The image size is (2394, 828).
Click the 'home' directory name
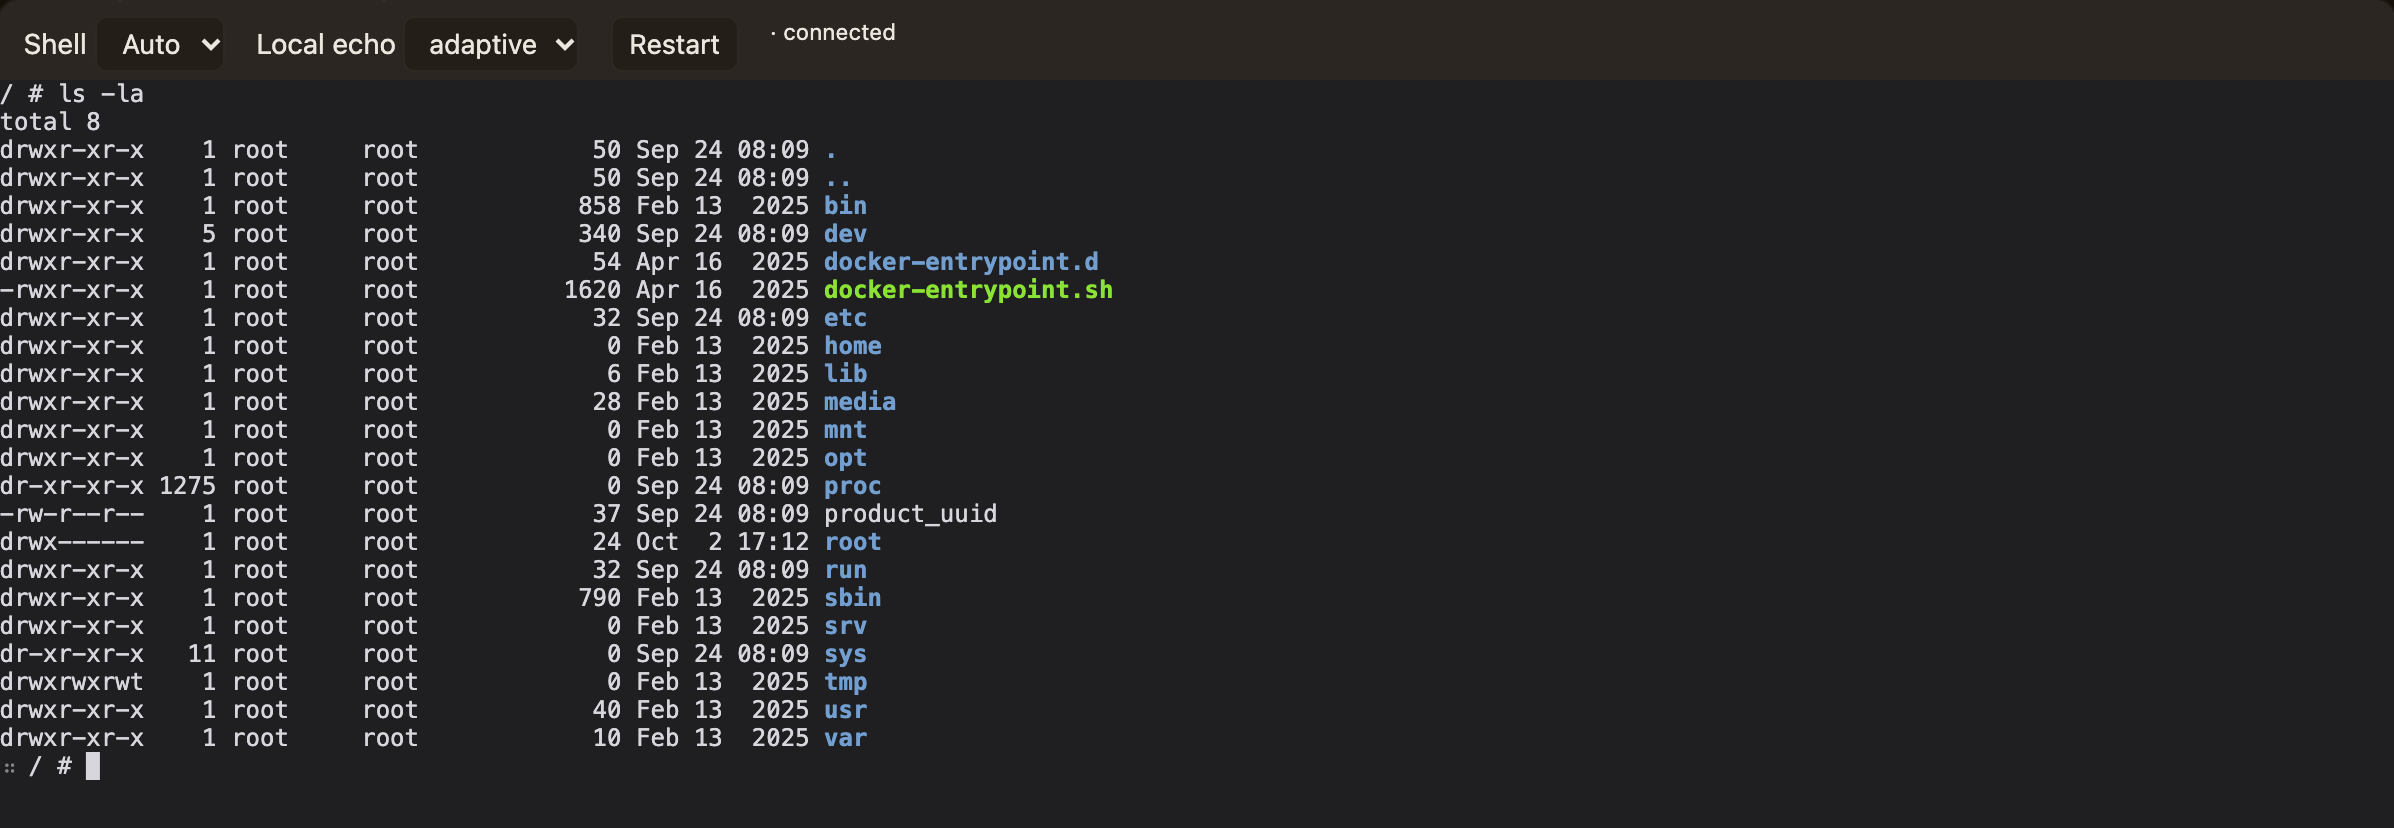click(853, 346)
